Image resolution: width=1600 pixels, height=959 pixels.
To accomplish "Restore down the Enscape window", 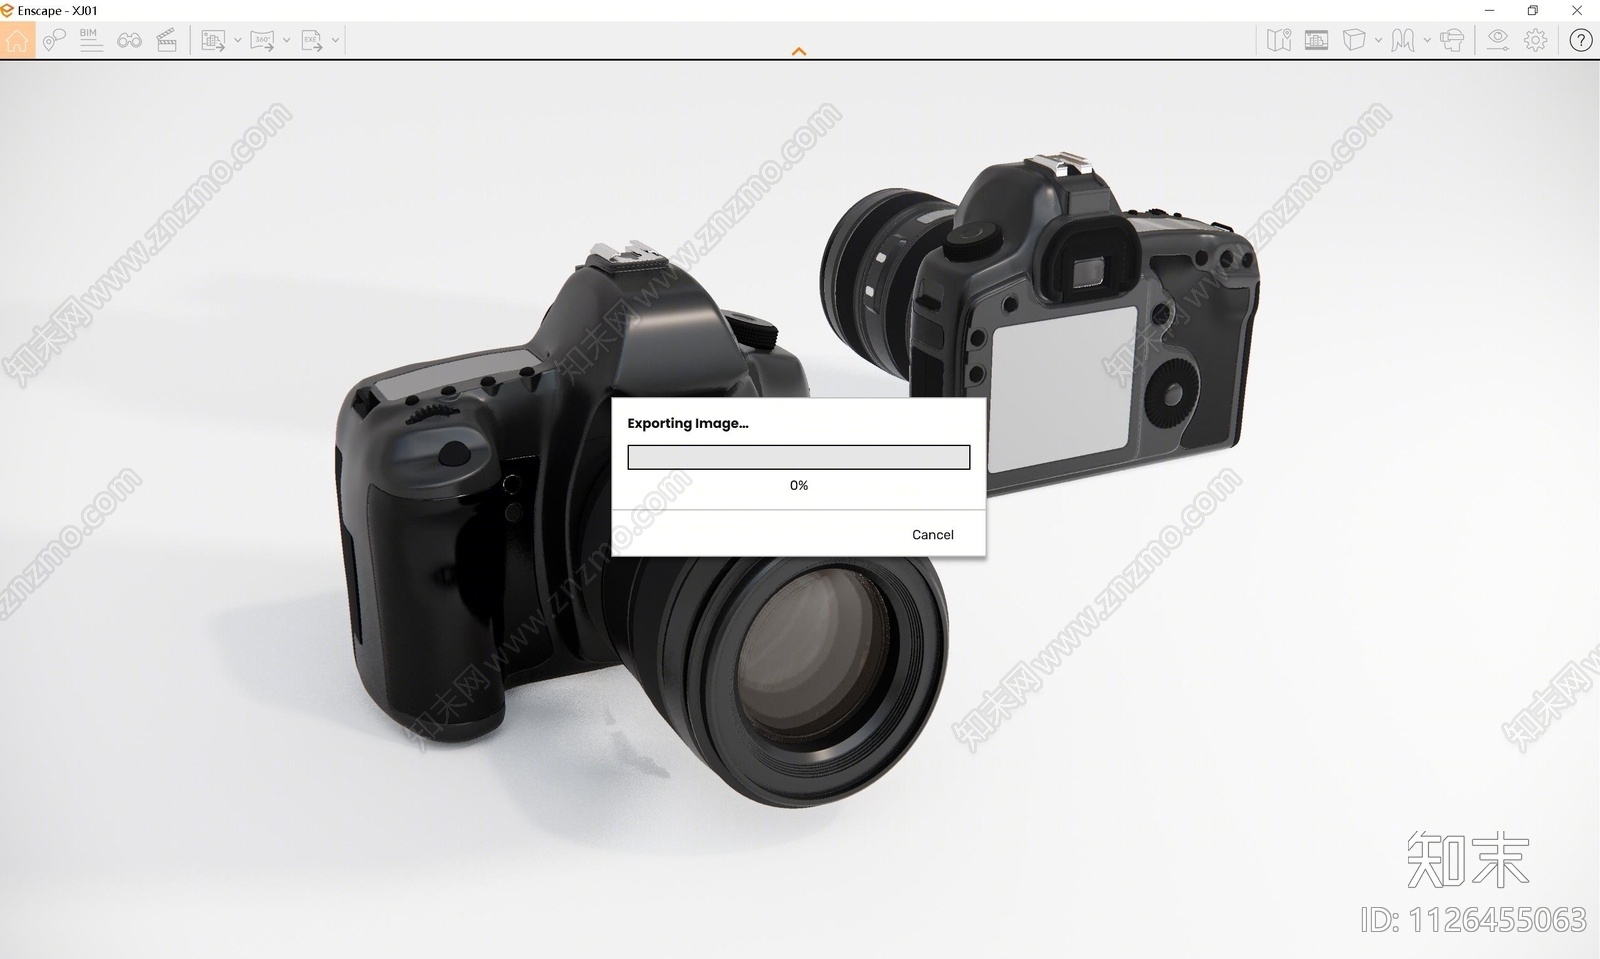I will click(1533, 10).
